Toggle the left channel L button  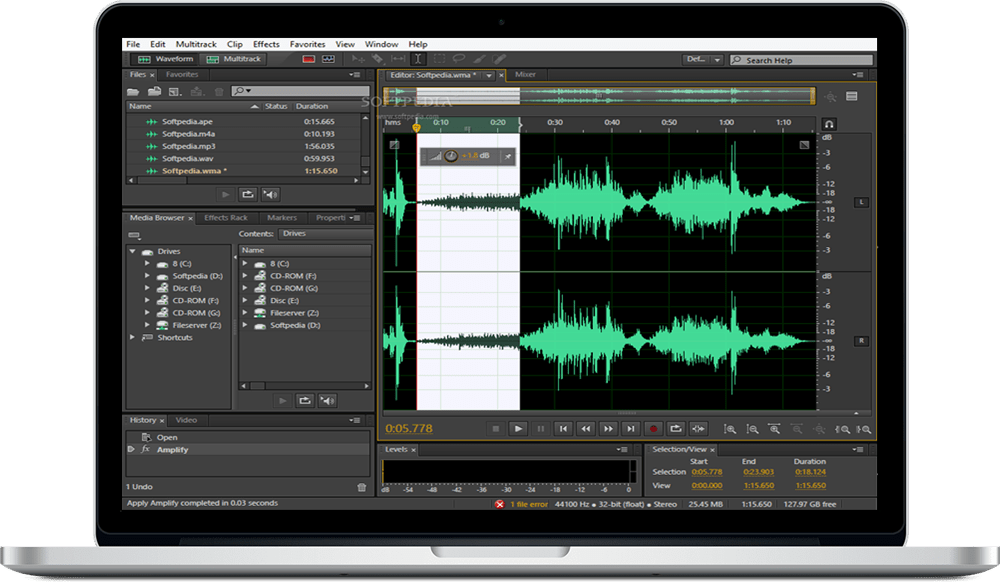click(x=861, y=202)
